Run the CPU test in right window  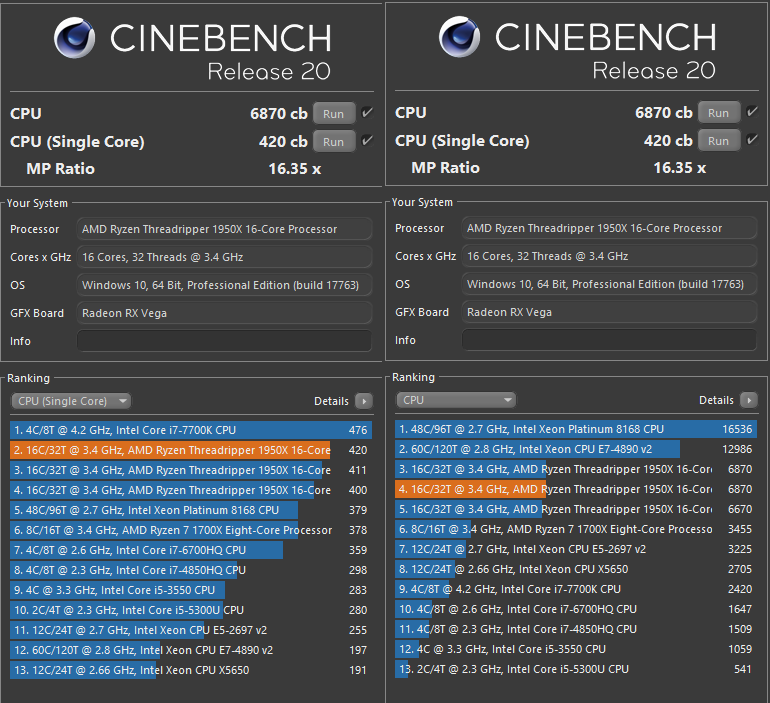[719, 113]
